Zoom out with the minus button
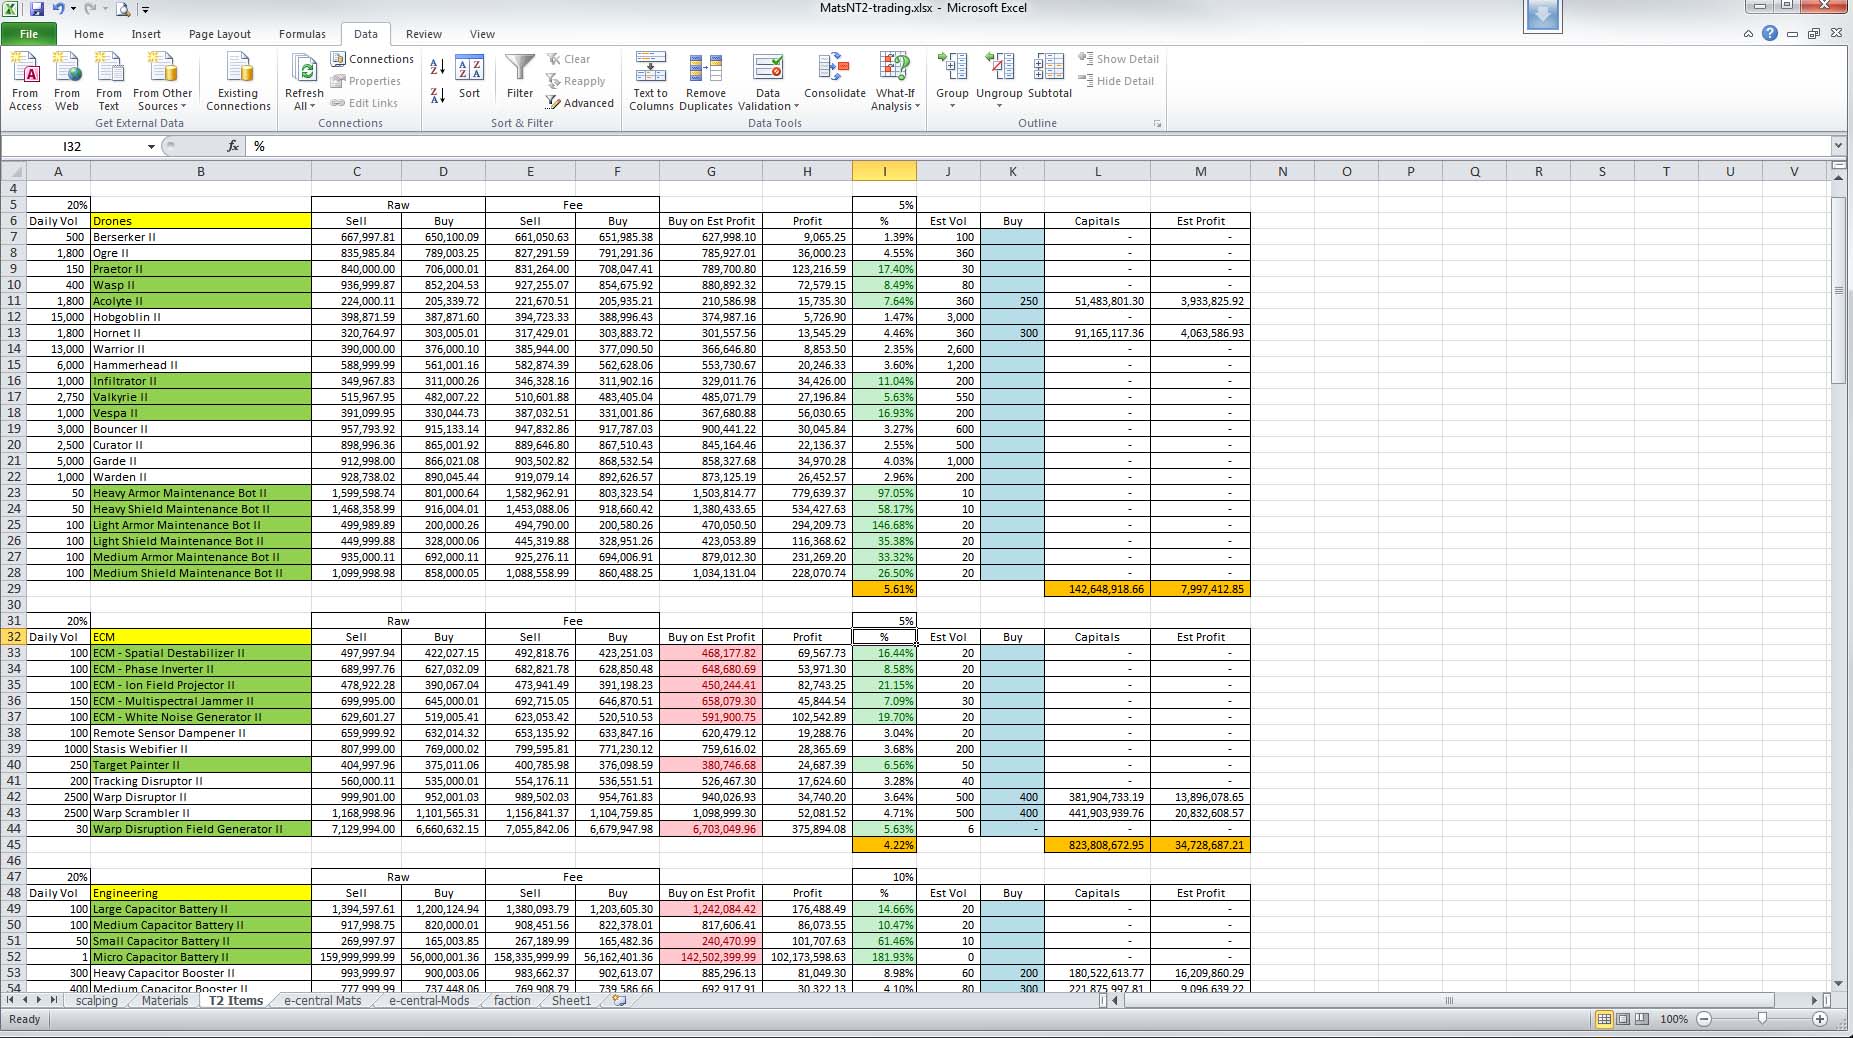The width and height of the screenshot is (1853, 1038). point(1704,1019)
